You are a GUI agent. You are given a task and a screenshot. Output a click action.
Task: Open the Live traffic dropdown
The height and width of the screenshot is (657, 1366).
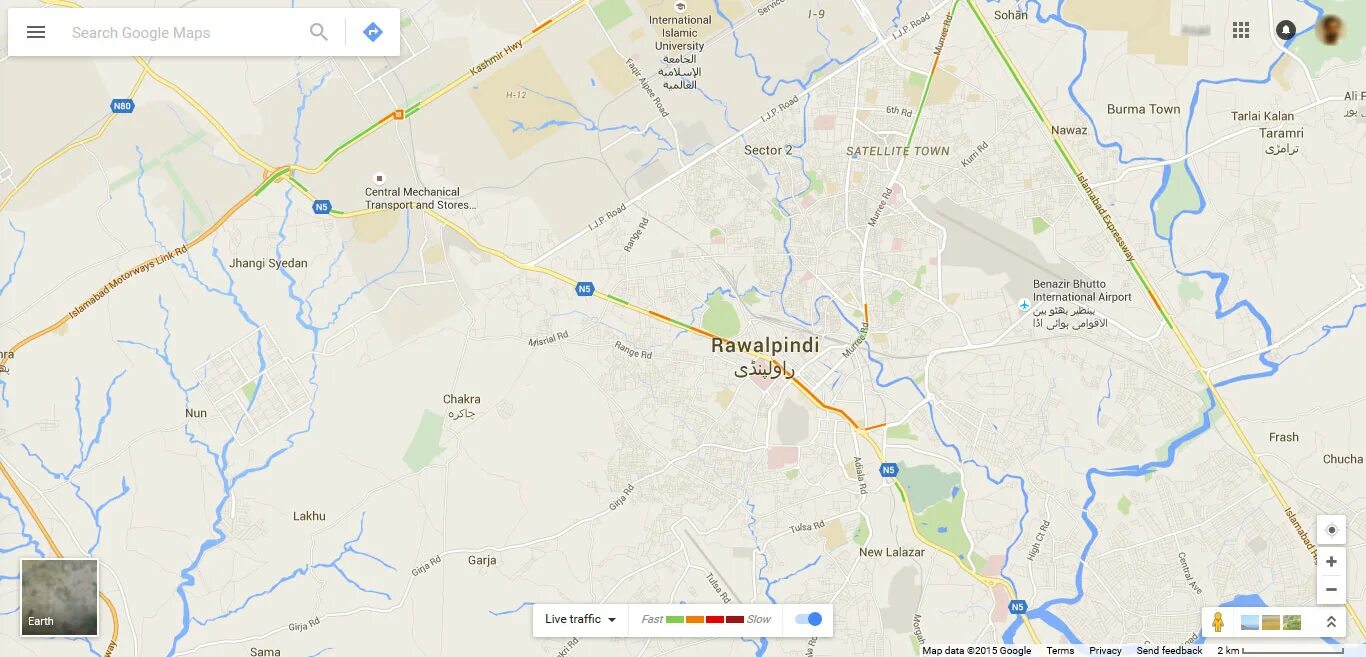pyautogui.click(x=580, y=619)
